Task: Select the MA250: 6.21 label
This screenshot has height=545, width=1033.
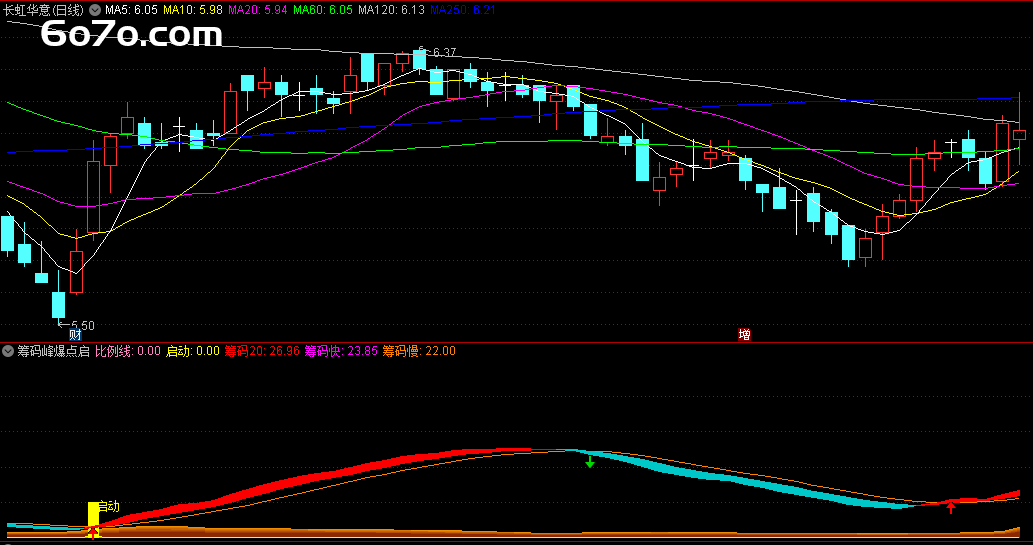Action: (x=462, y=10)
